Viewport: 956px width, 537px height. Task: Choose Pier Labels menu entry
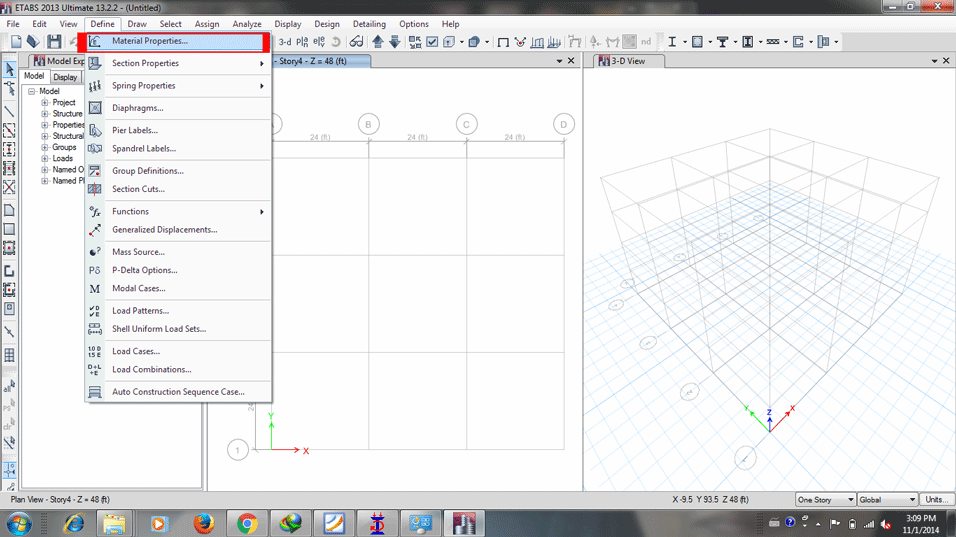[x=177, y=130]
